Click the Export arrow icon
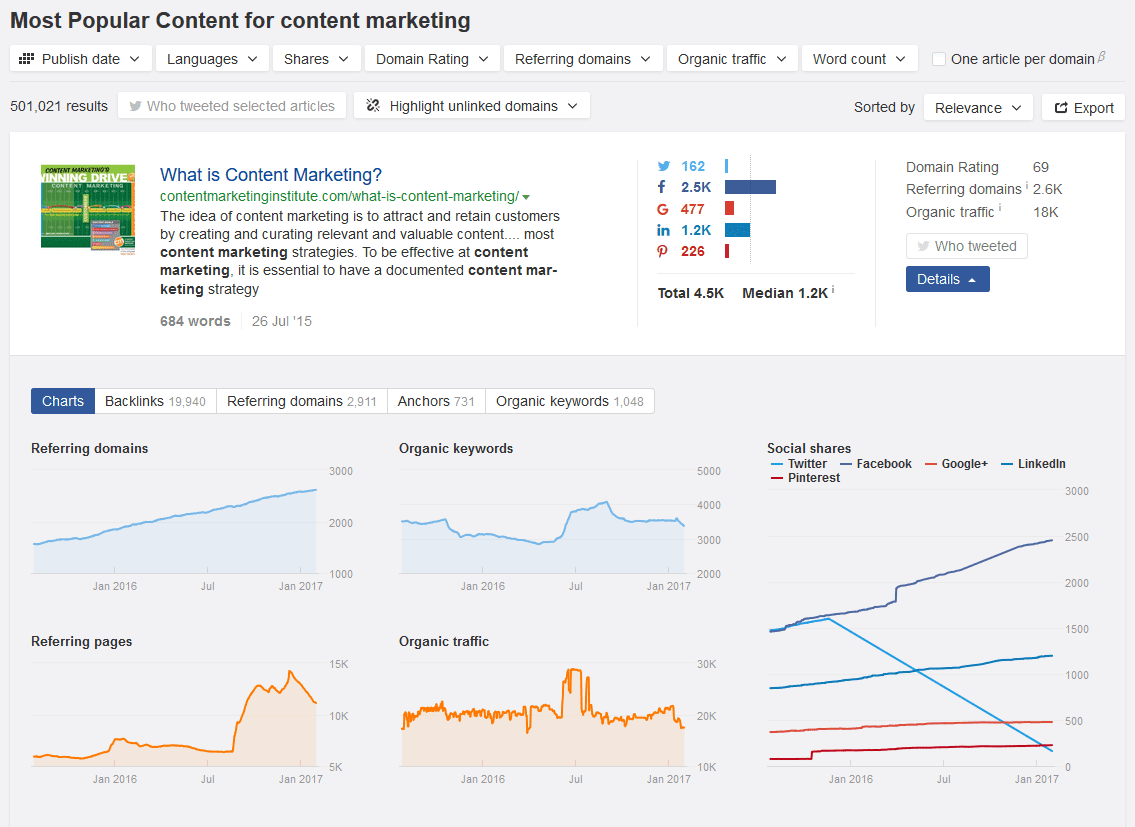The height and width of the screenshot is (827, 1135). point(1060,108)
